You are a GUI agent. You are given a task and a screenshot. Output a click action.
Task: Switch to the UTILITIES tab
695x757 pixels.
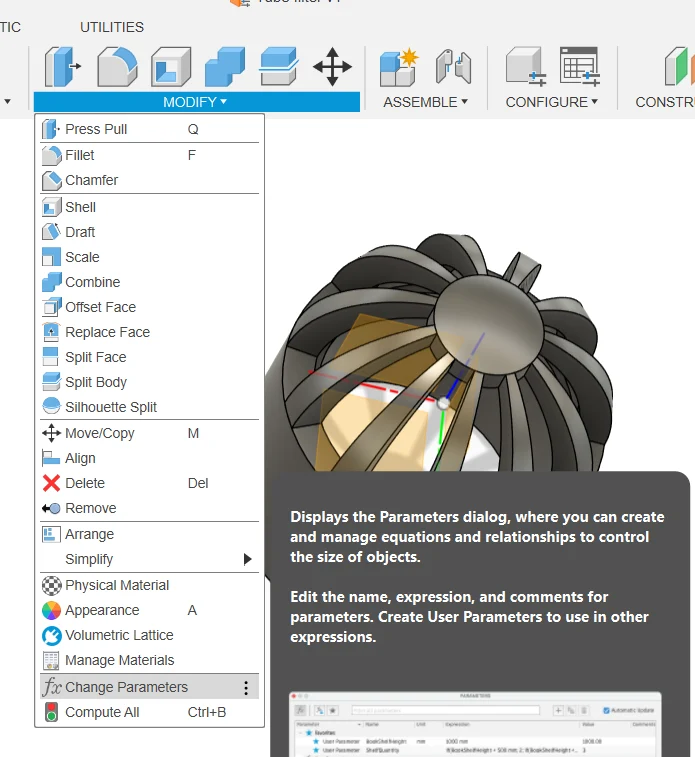click(x=112, y=27)
